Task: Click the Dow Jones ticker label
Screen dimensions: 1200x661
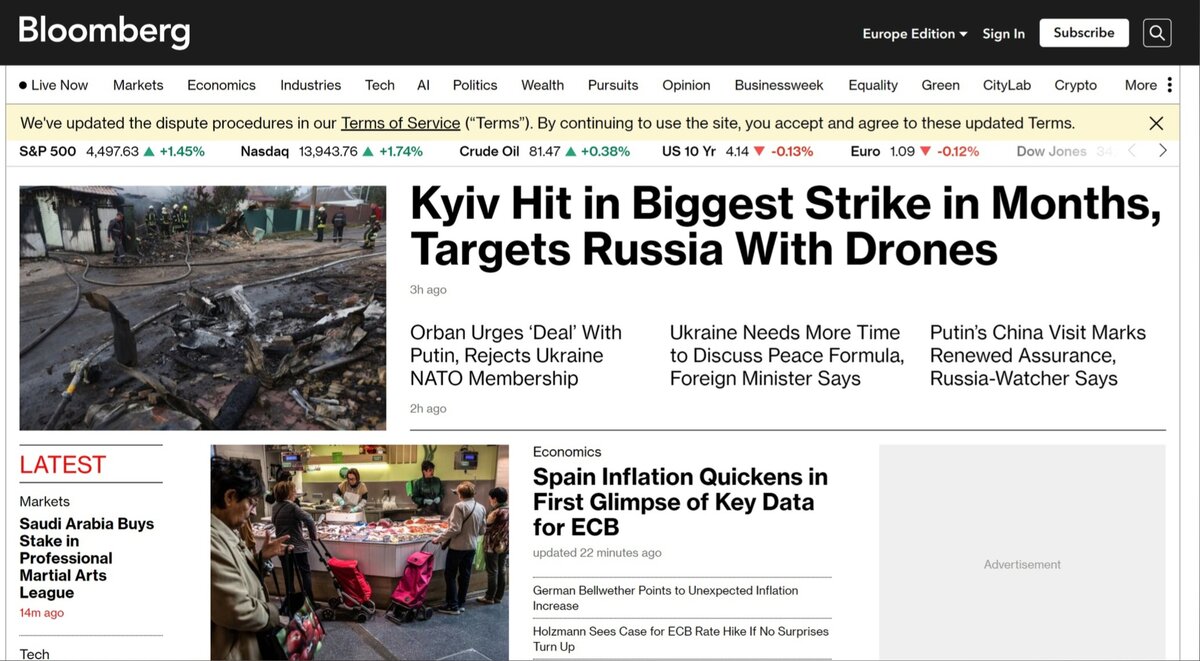Action: click(x=1051, y=151)
